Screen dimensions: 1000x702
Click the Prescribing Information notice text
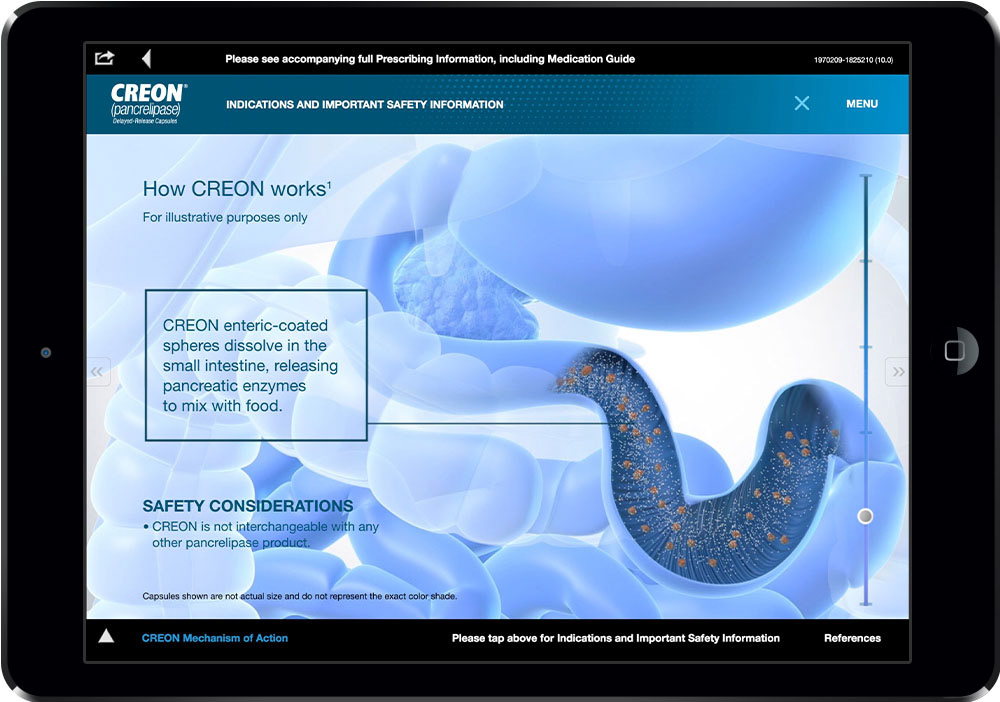(430, 59)
